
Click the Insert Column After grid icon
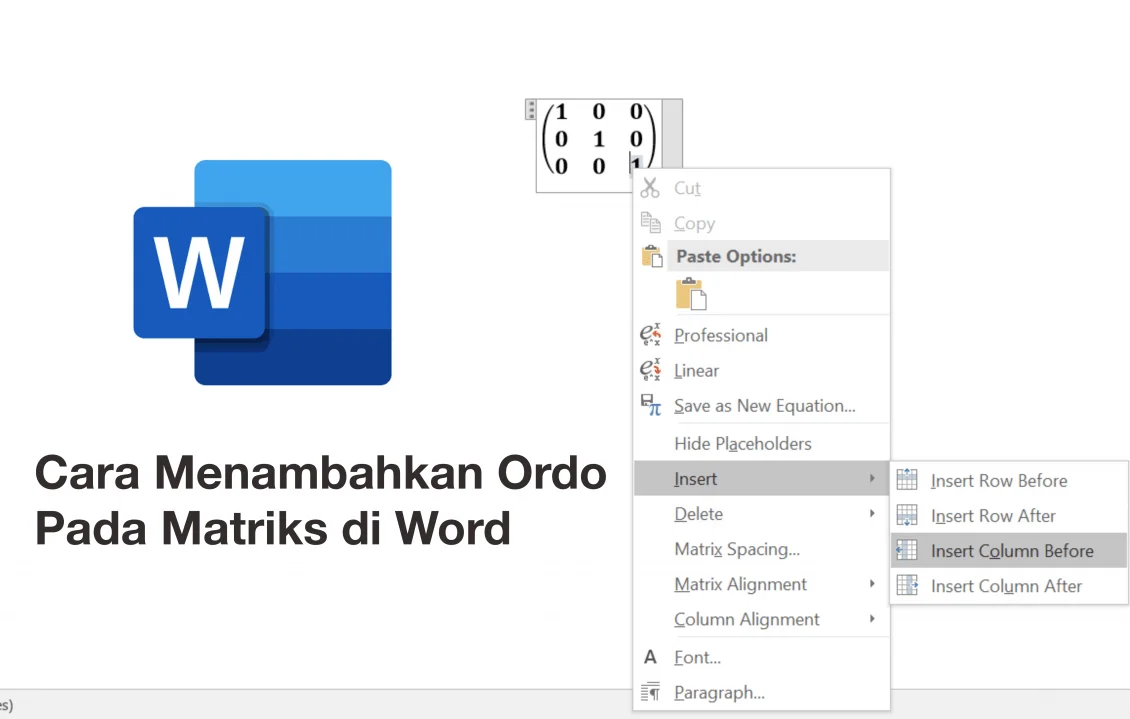[907, 586]
